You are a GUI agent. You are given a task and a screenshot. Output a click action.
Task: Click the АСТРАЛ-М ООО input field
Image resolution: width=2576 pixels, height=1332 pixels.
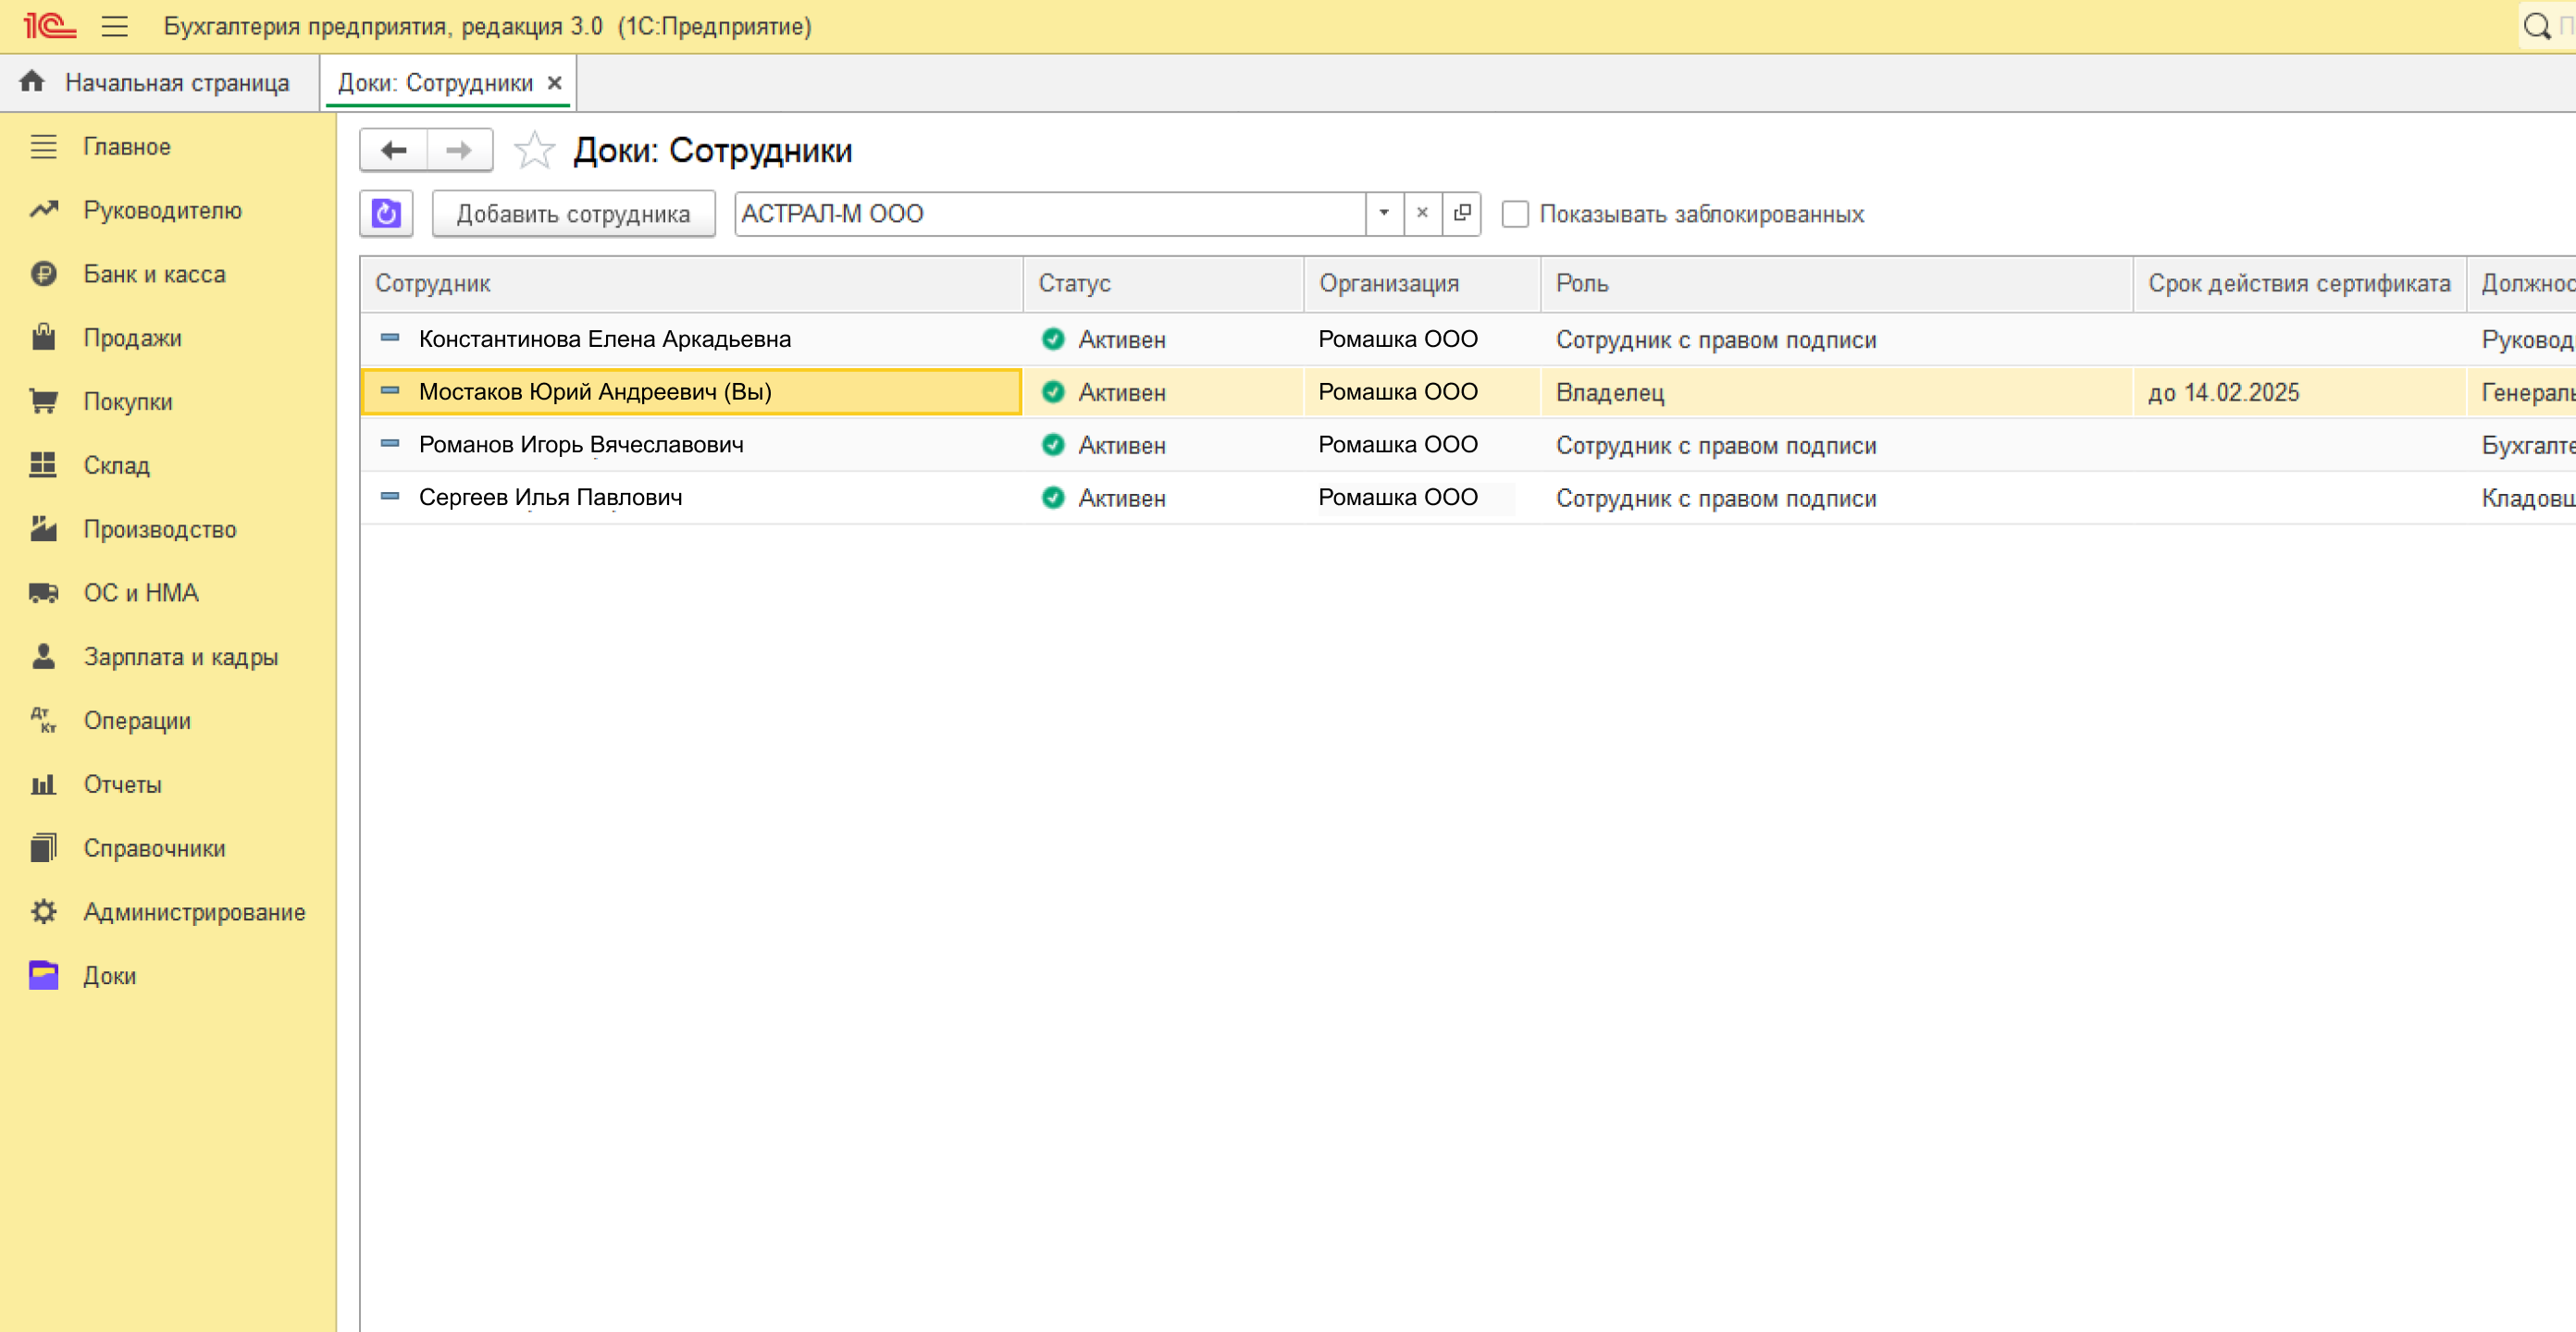(x=1050, y=214)
